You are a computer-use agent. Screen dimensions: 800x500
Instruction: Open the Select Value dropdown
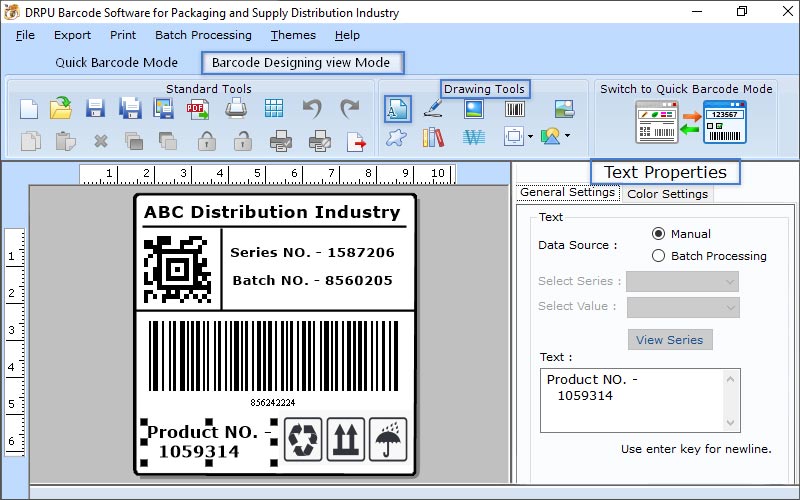pos(683,307)
